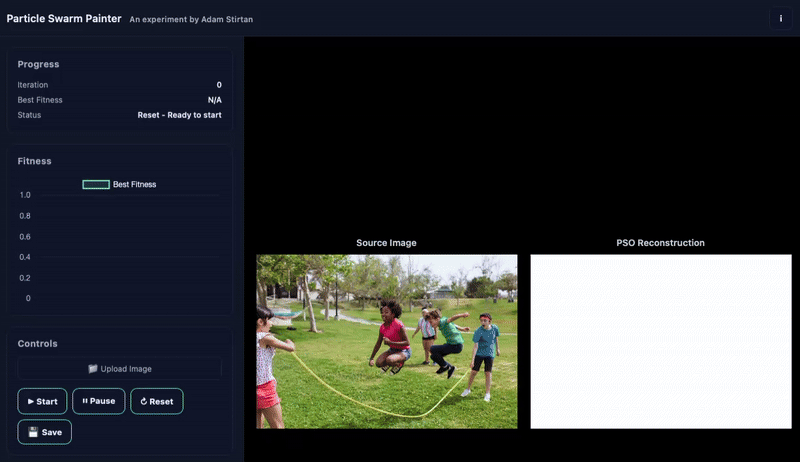Click the blank PSO Reconstruction canvas
The width and height of the screenshot is (800, 462).
[660, 341]
